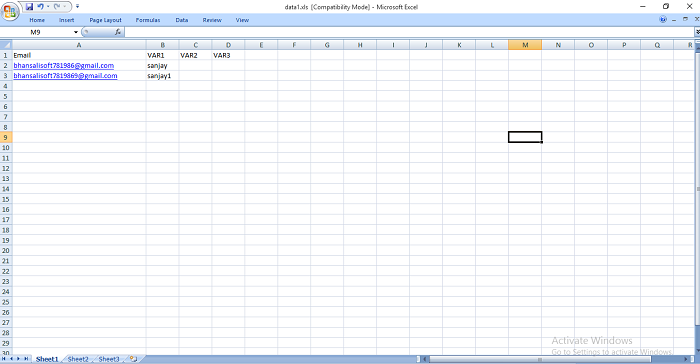Click the Save icon in Quick Access

pos(29,7)
